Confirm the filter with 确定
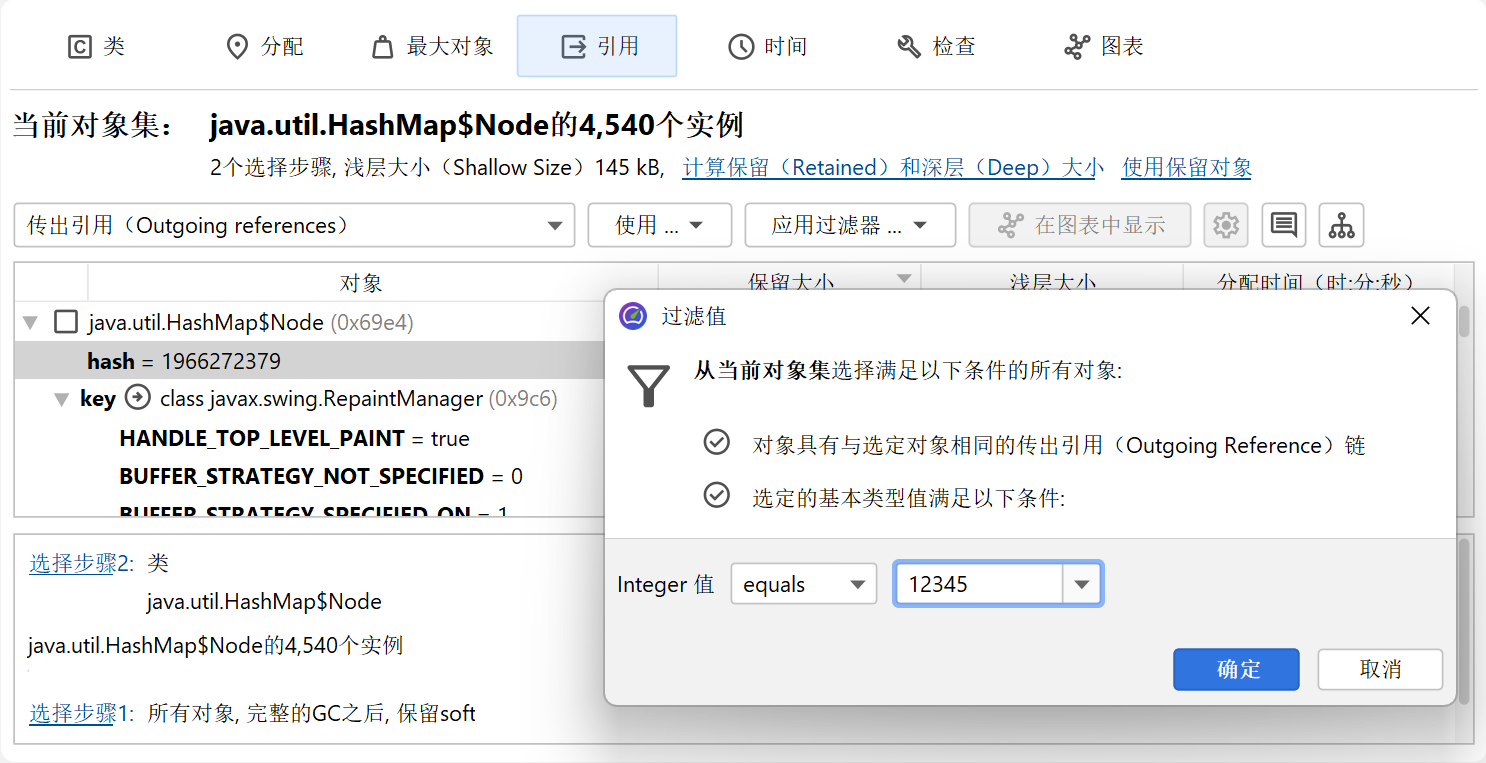This screenshot has height=763, width=1486. [x=1236, y=670]
